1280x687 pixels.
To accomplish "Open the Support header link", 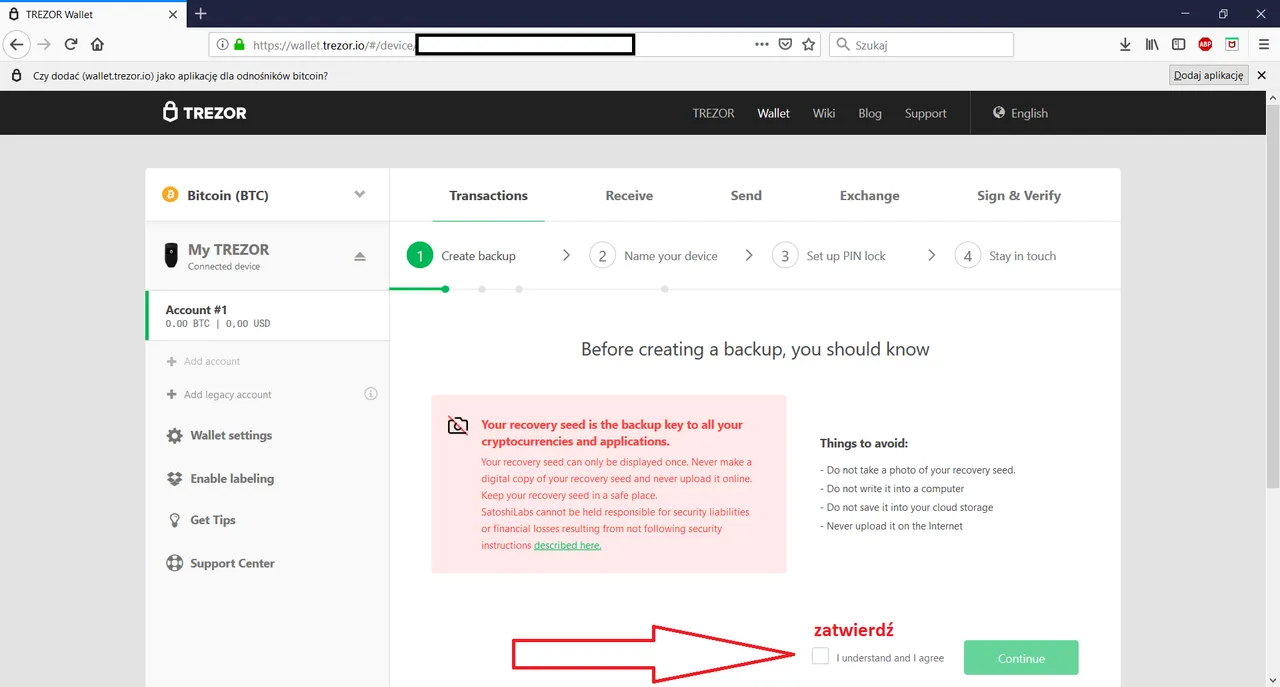I will 925,113.
